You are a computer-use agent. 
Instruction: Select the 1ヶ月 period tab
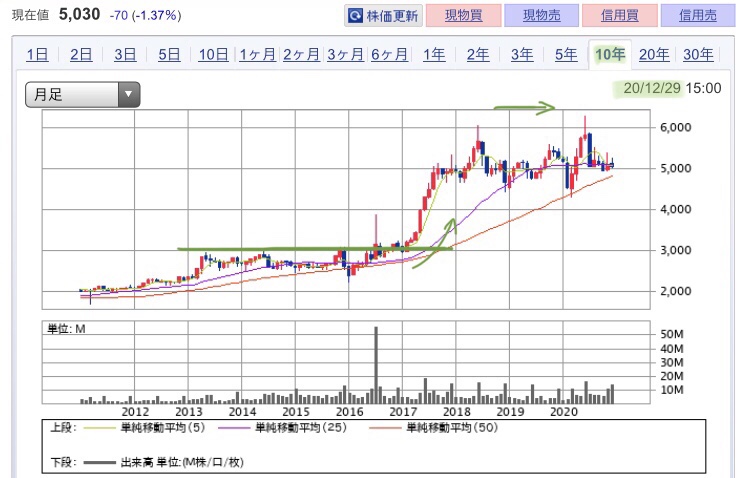tap(257, 55)
